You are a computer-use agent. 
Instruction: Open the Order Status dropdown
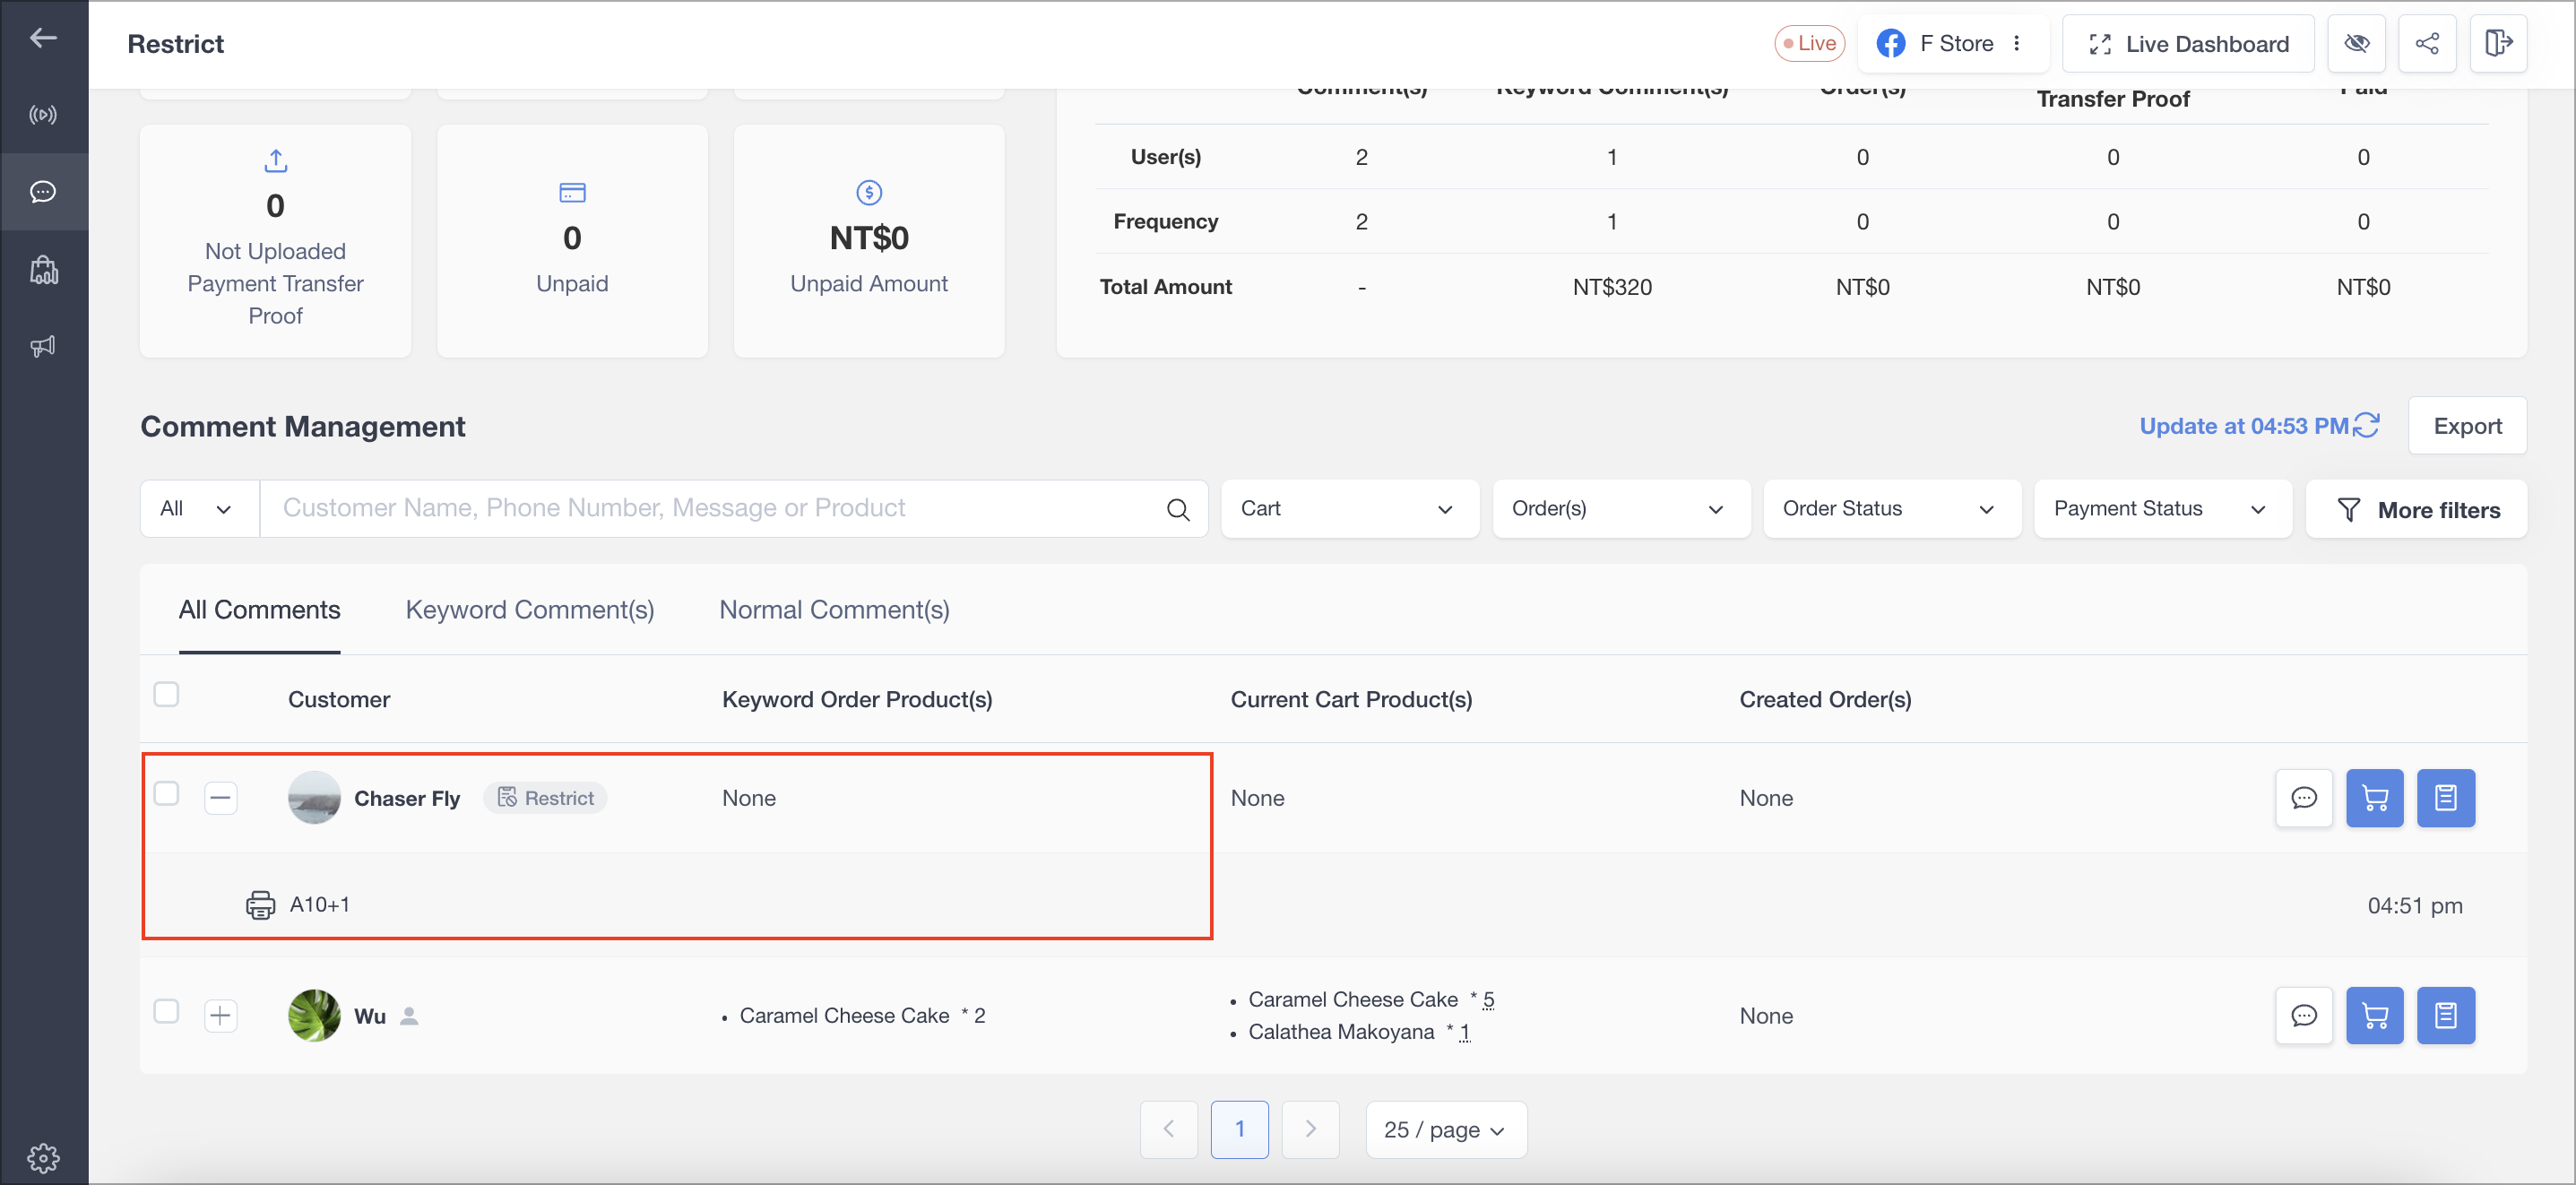(1891, 509)
